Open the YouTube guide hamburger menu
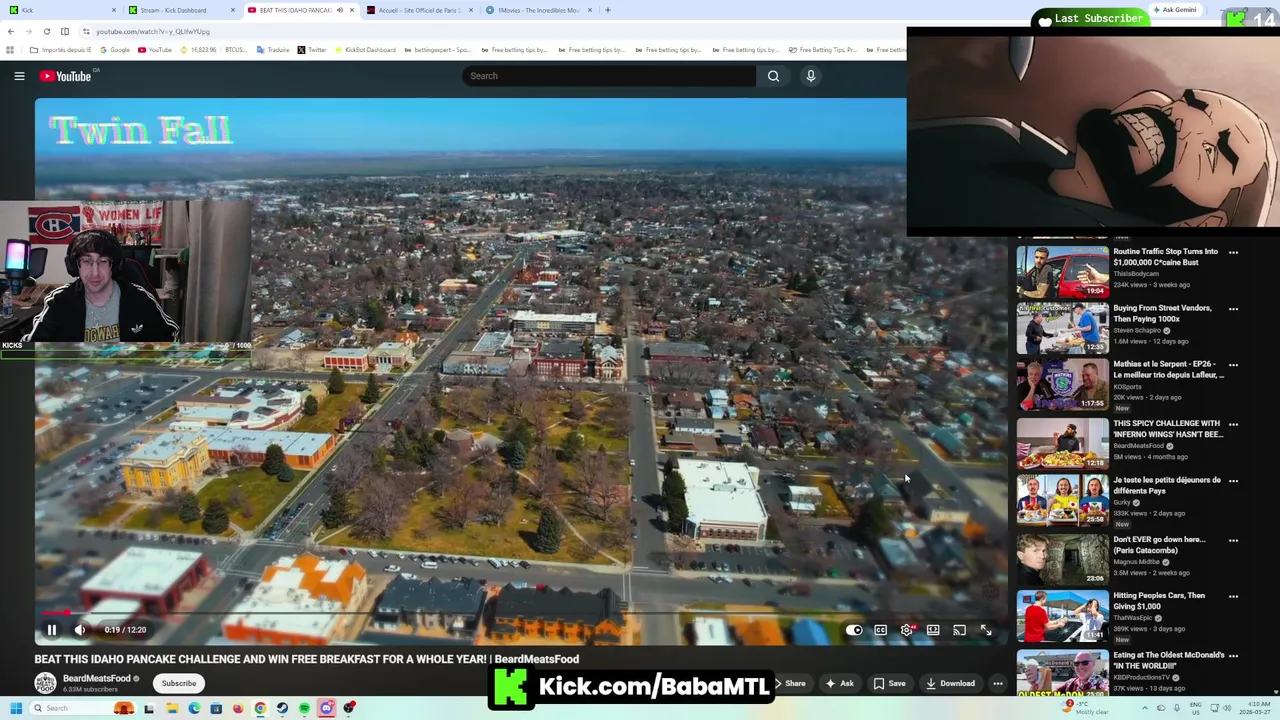This screenshot has height=720, width=1280. click(19, 76)
